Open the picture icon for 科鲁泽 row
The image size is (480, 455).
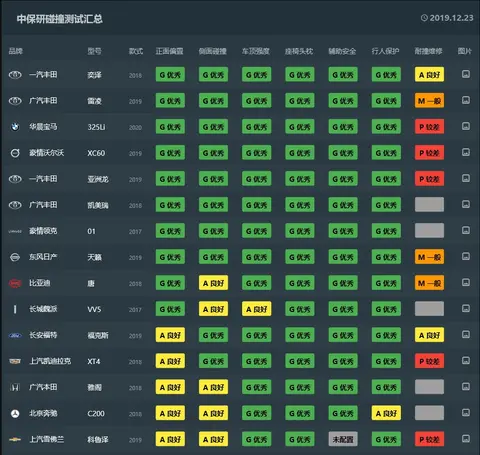pyautogui.click(x=466, y=439)
